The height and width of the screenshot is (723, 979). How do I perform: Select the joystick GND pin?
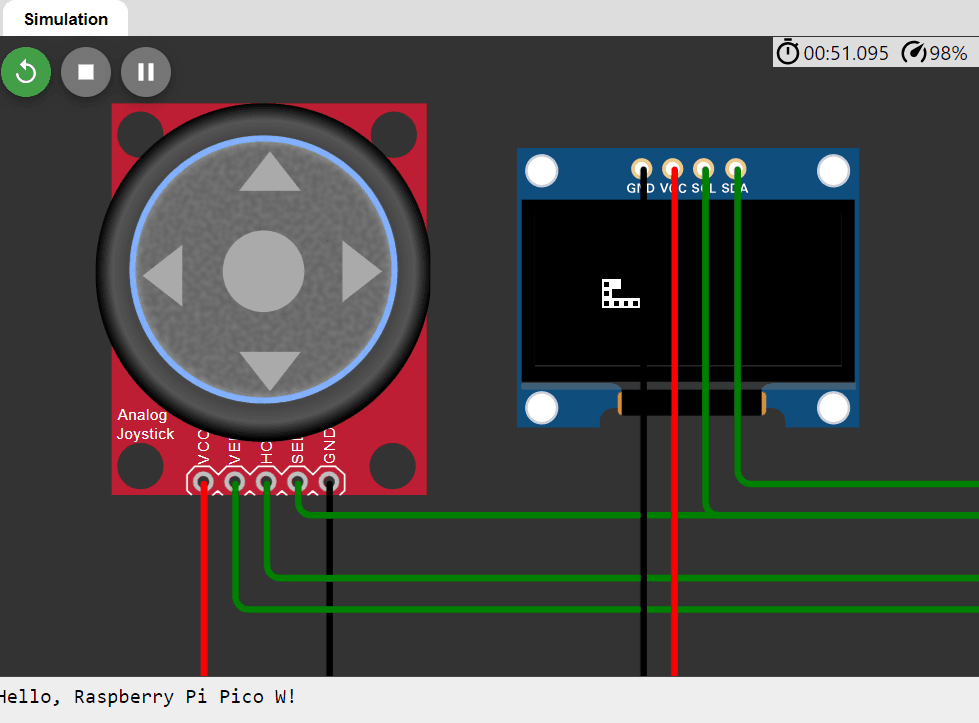(328, 483)
